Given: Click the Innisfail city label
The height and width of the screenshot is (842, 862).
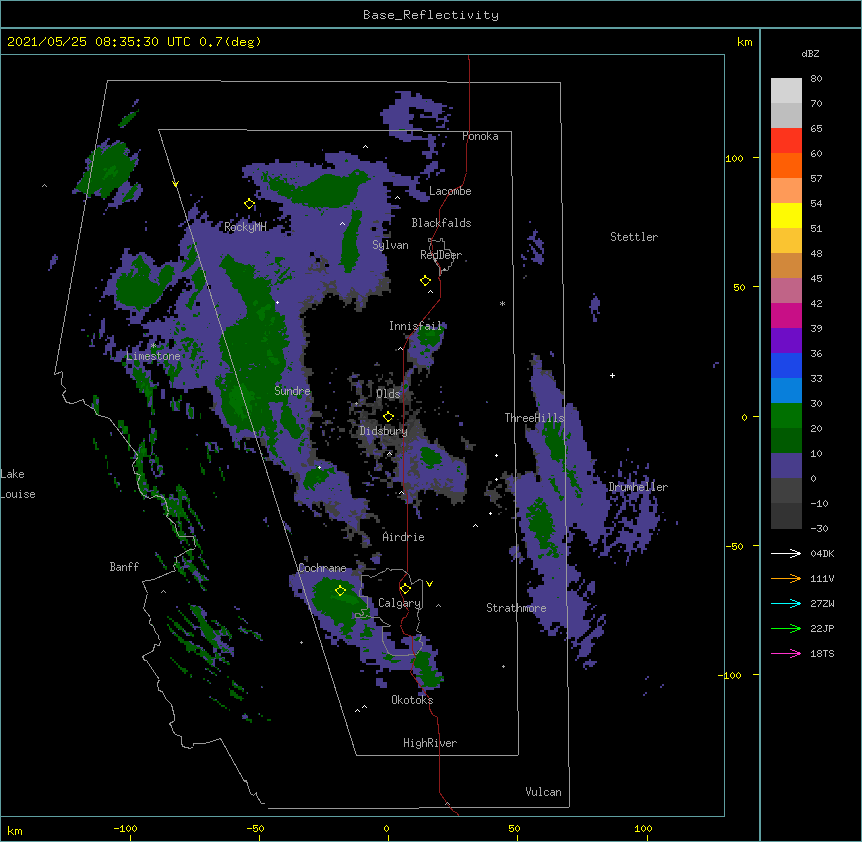Looking at the screenshot, I should coord(416,326).
